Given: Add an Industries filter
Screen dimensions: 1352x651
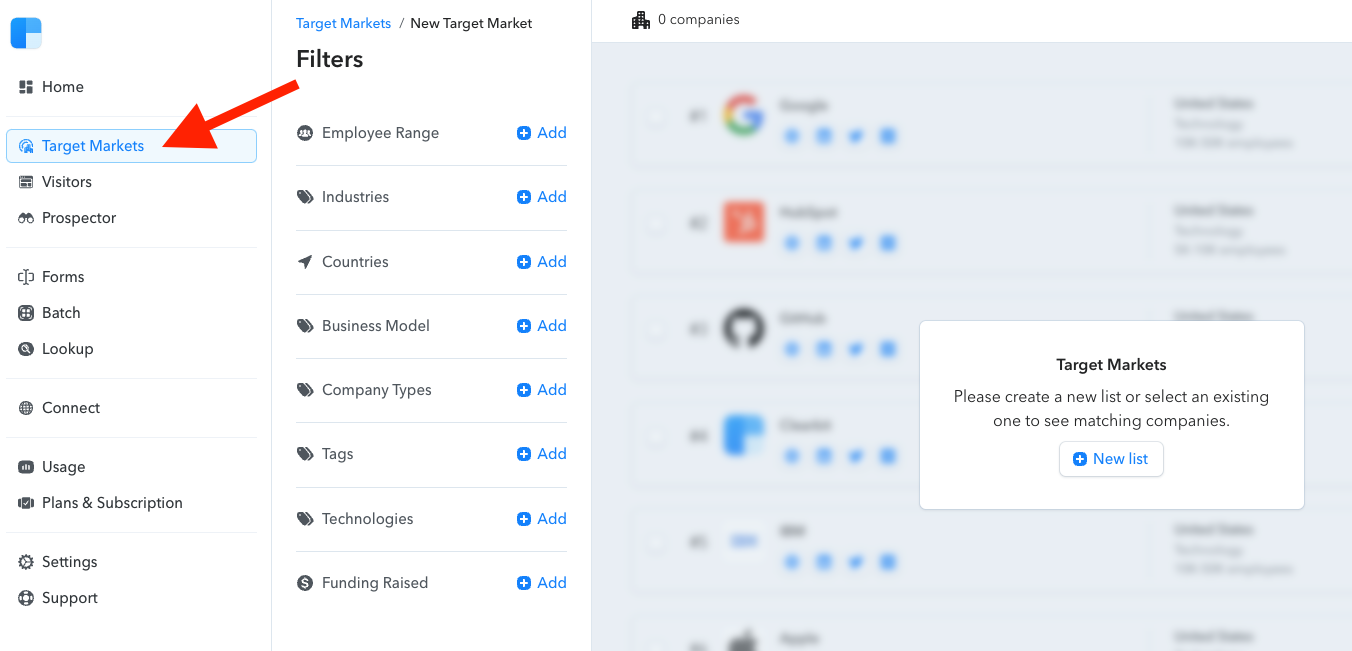Looking at the screenshot, I should [542, 197].
